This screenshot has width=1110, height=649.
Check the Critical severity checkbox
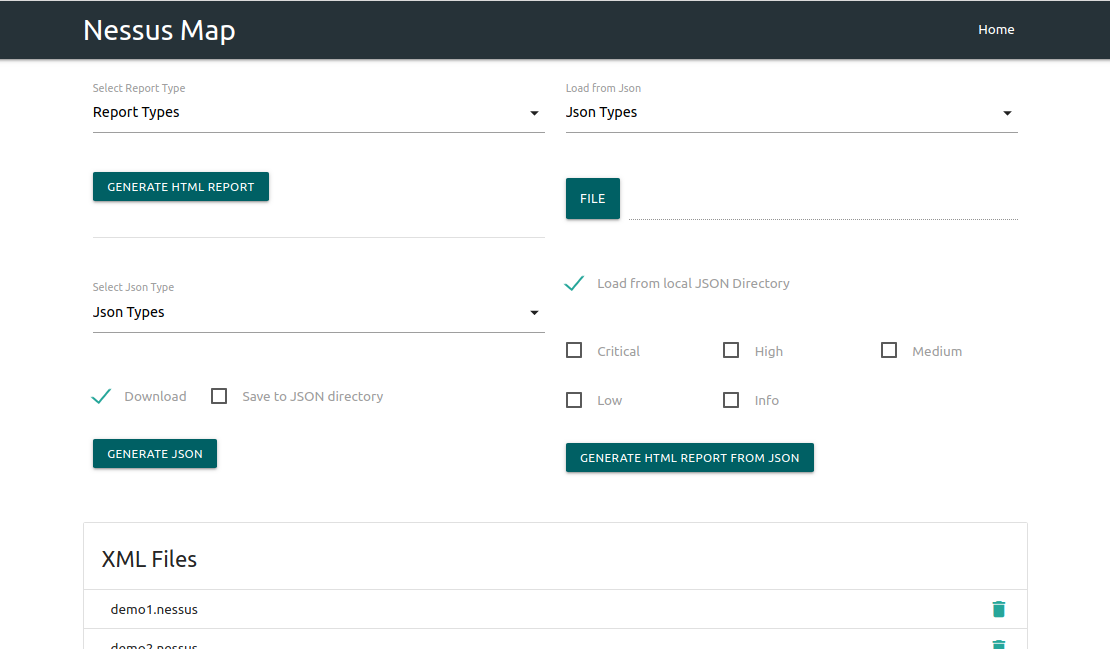coord(574,350)
